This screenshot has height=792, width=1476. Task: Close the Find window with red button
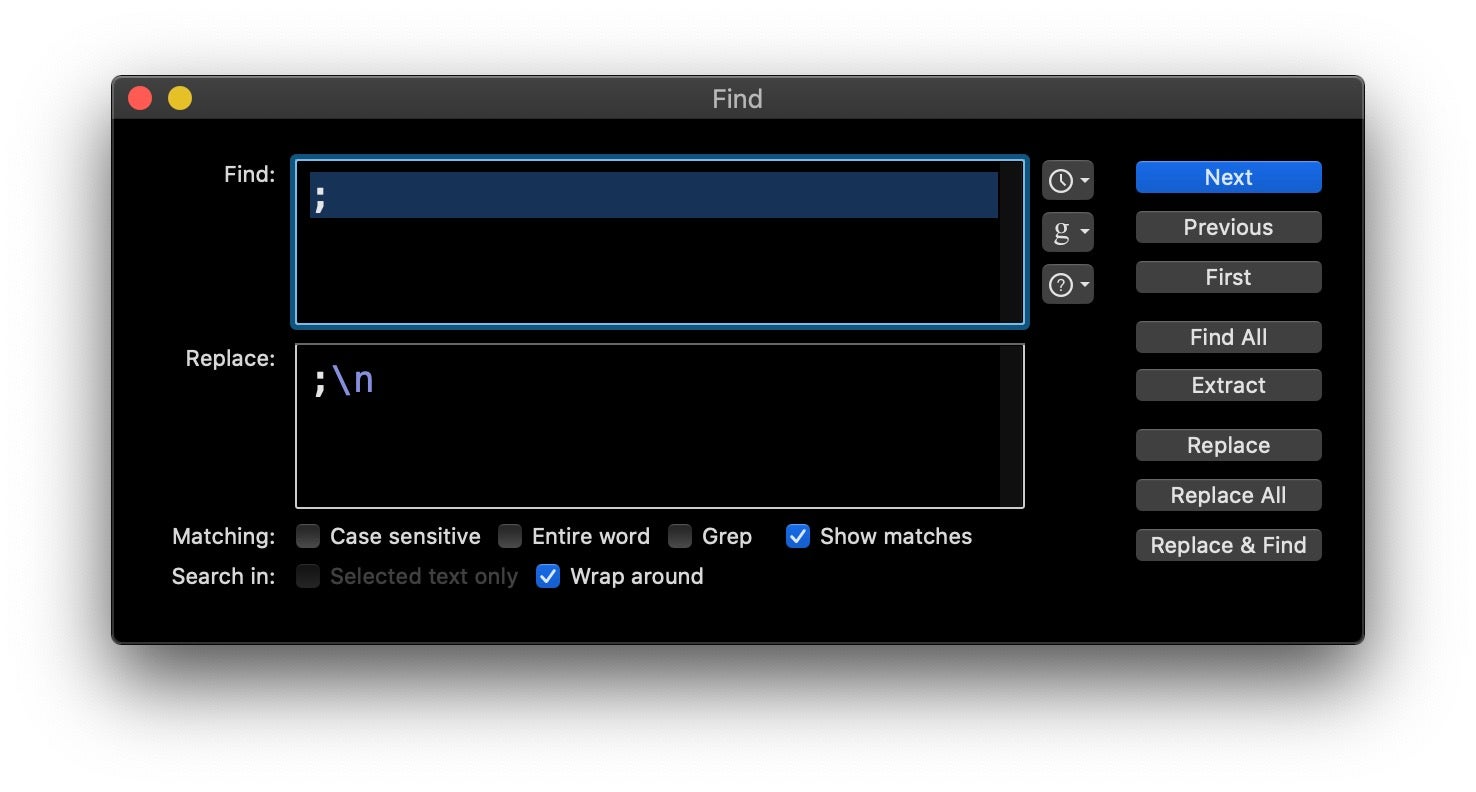tap(140, 99)
